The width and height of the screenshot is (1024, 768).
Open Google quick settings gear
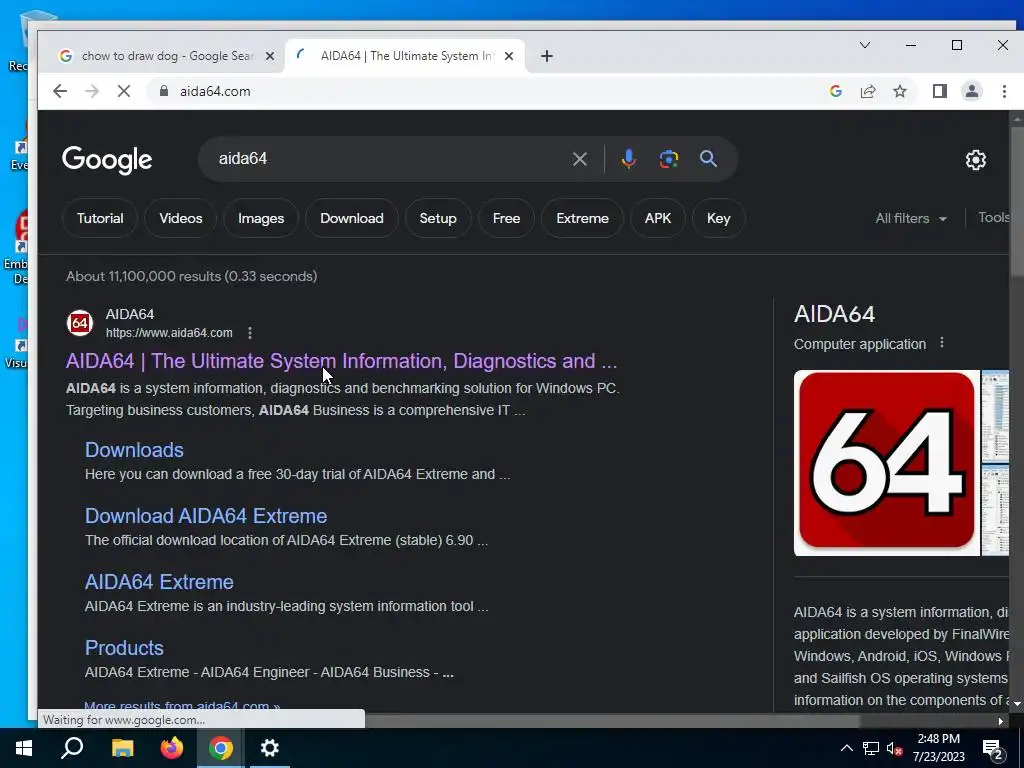[976, 160]
